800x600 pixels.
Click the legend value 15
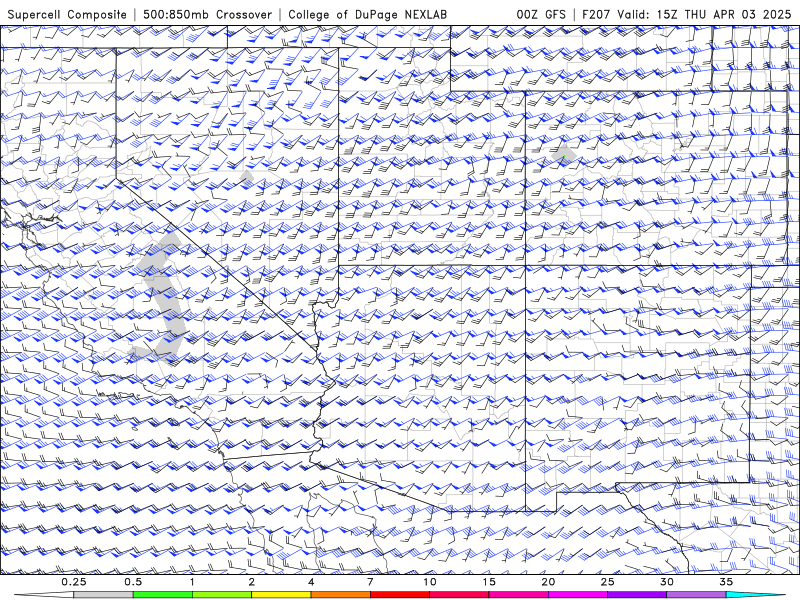click(x=489, y=582)
